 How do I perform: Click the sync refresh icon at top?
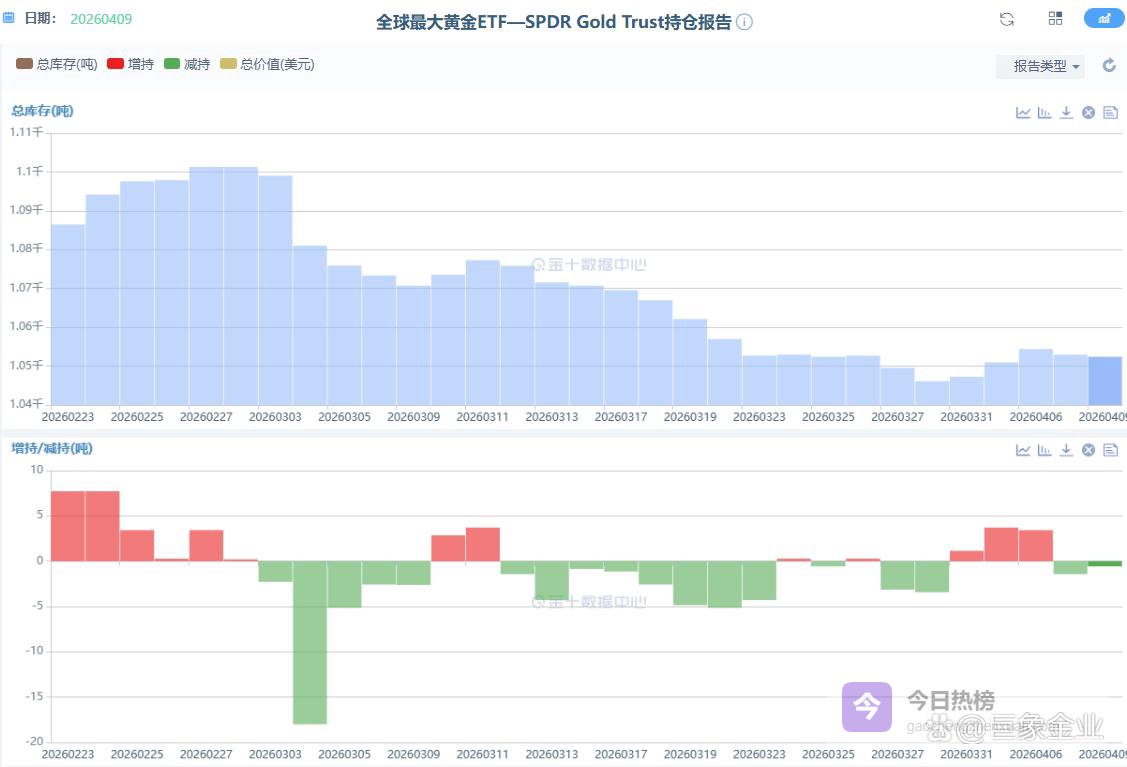(1007, 19)
